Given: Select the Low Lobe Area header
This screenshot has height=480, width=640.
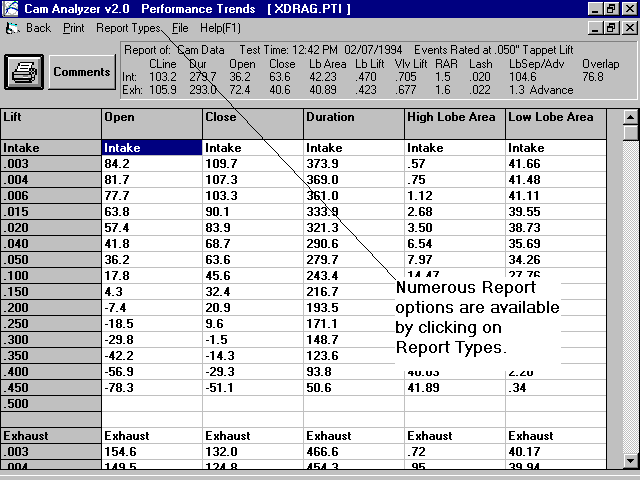Looking at the screenshot, I should tap(556, 124).
